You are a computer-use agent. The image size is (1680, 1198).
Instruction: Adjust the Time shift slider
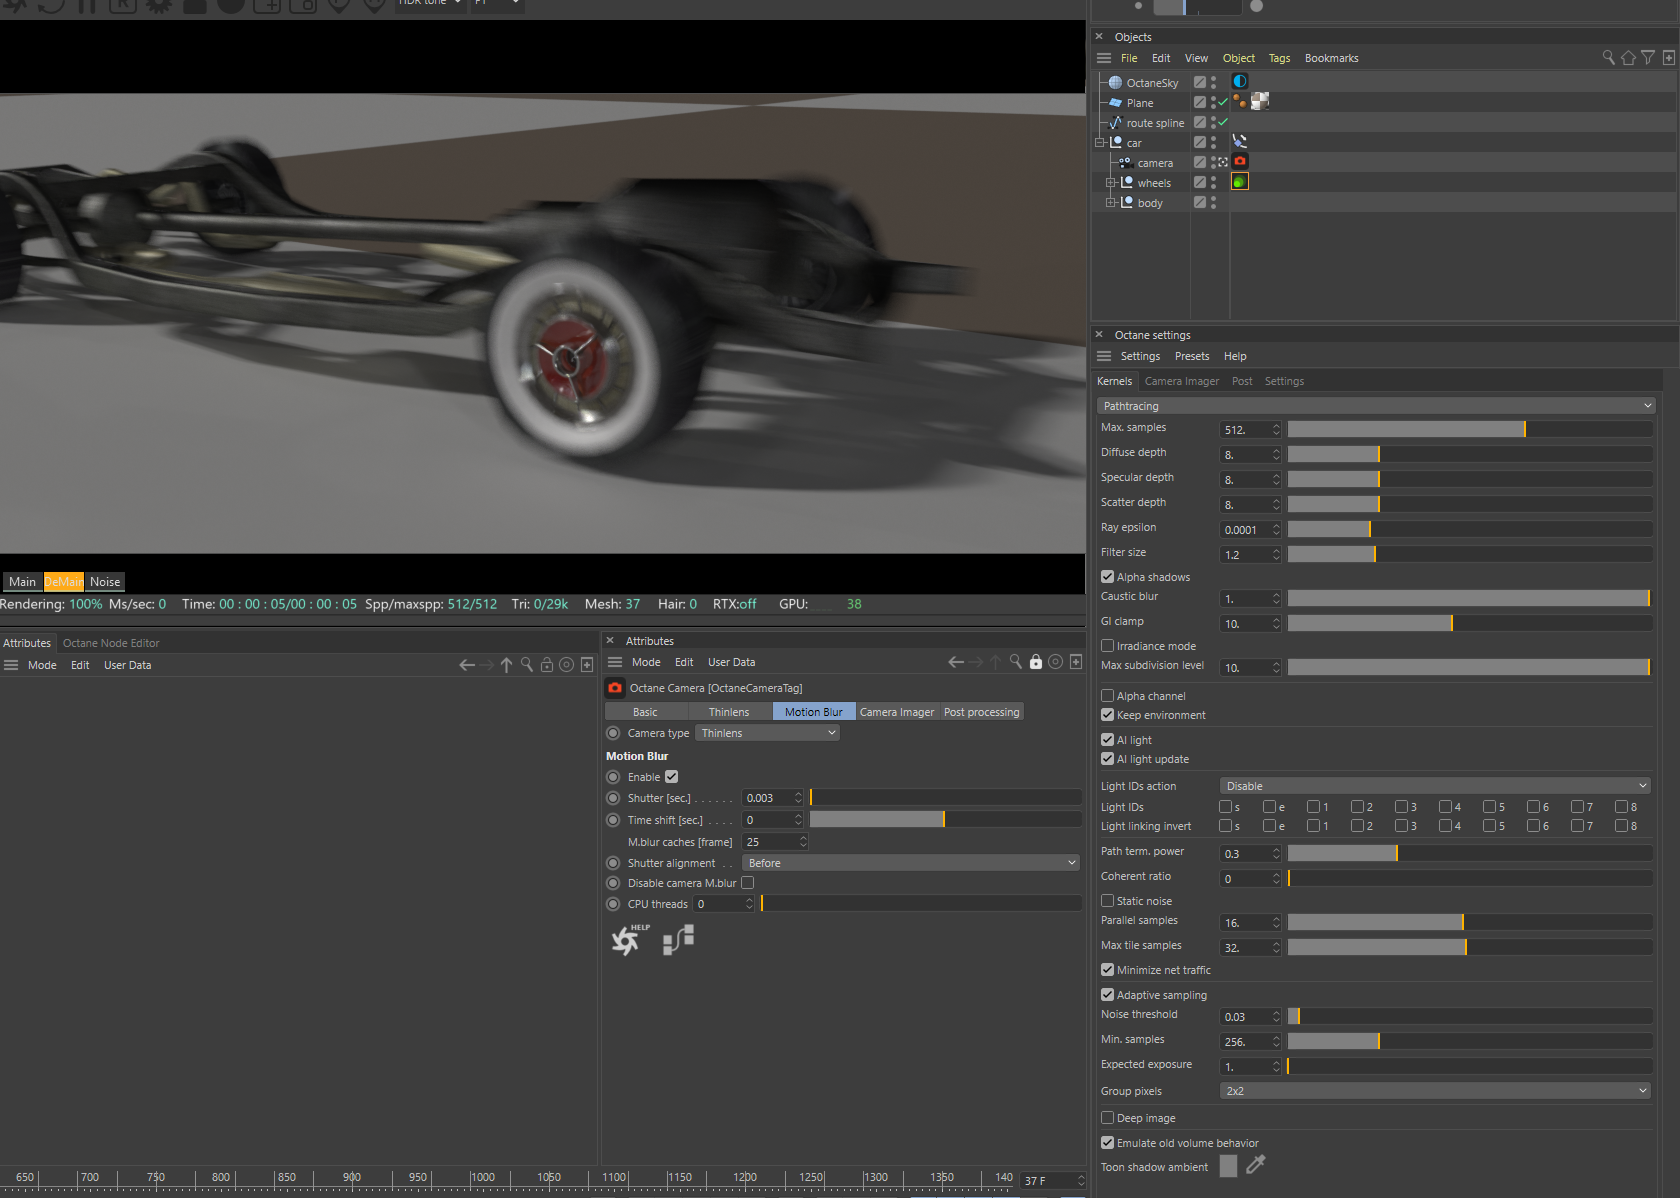946,819
